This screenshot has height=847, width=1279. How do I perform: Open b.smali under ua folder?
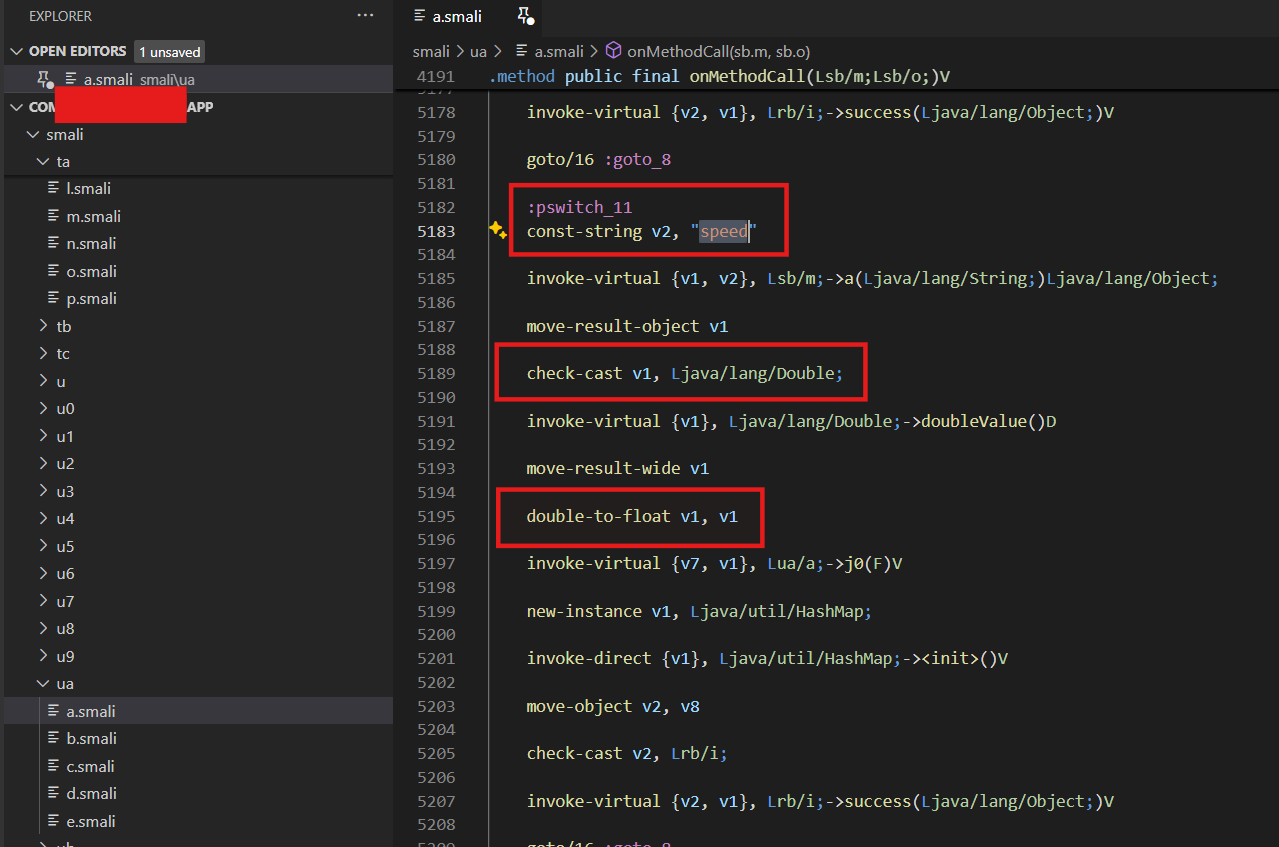point(196,738)
